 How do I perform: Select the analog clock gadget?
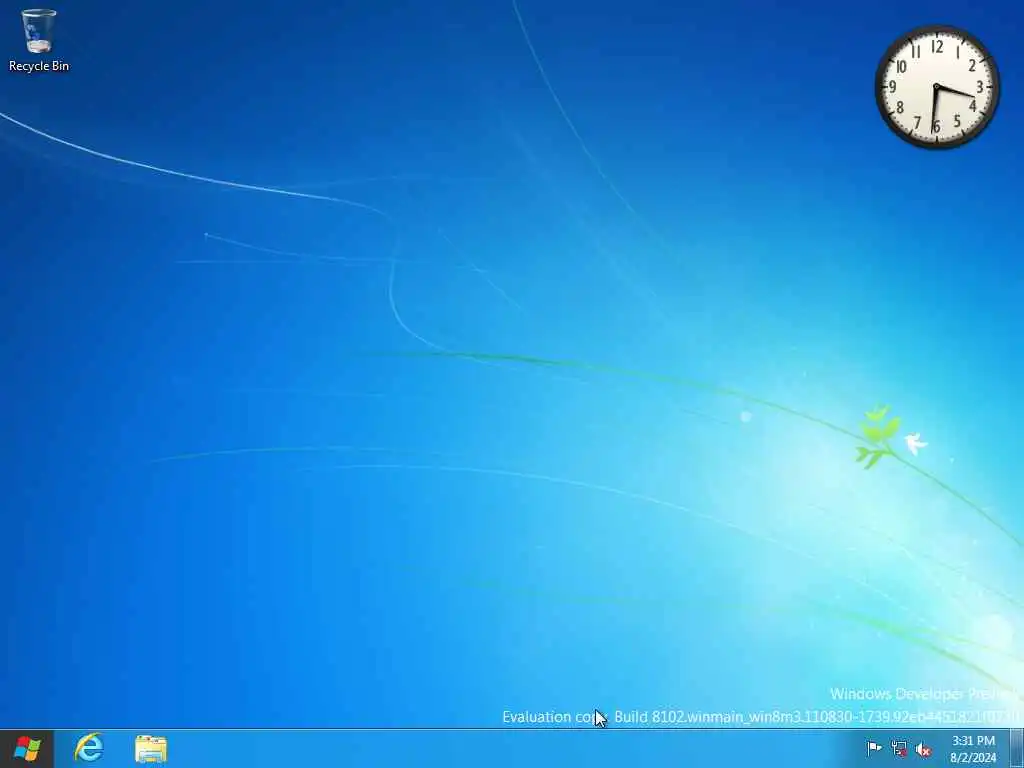(937, 87)
